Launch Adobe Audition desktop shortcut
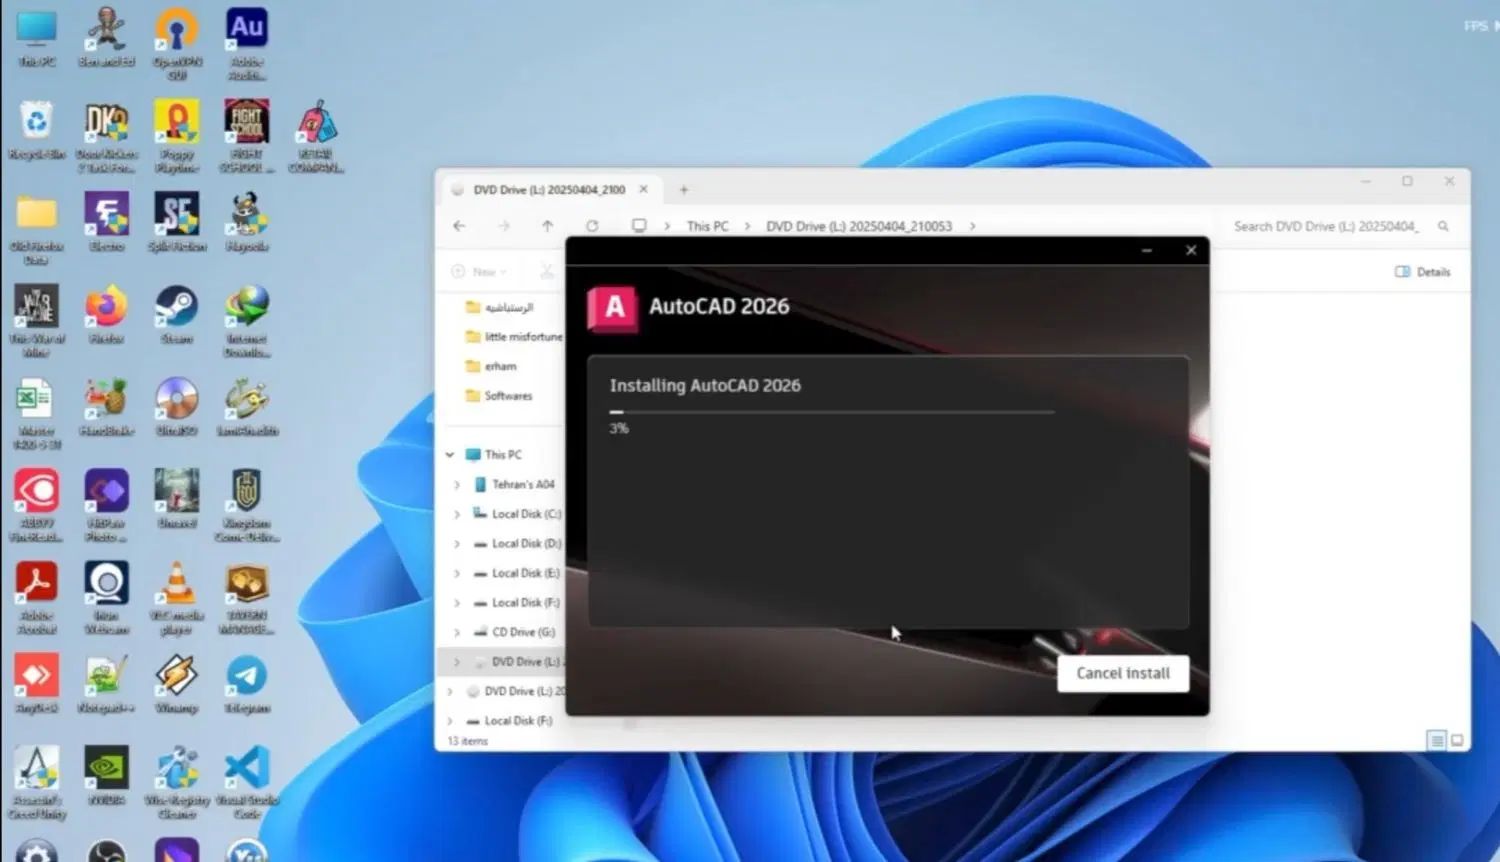This screenshot has height=862, width=1500. point(246,44)
